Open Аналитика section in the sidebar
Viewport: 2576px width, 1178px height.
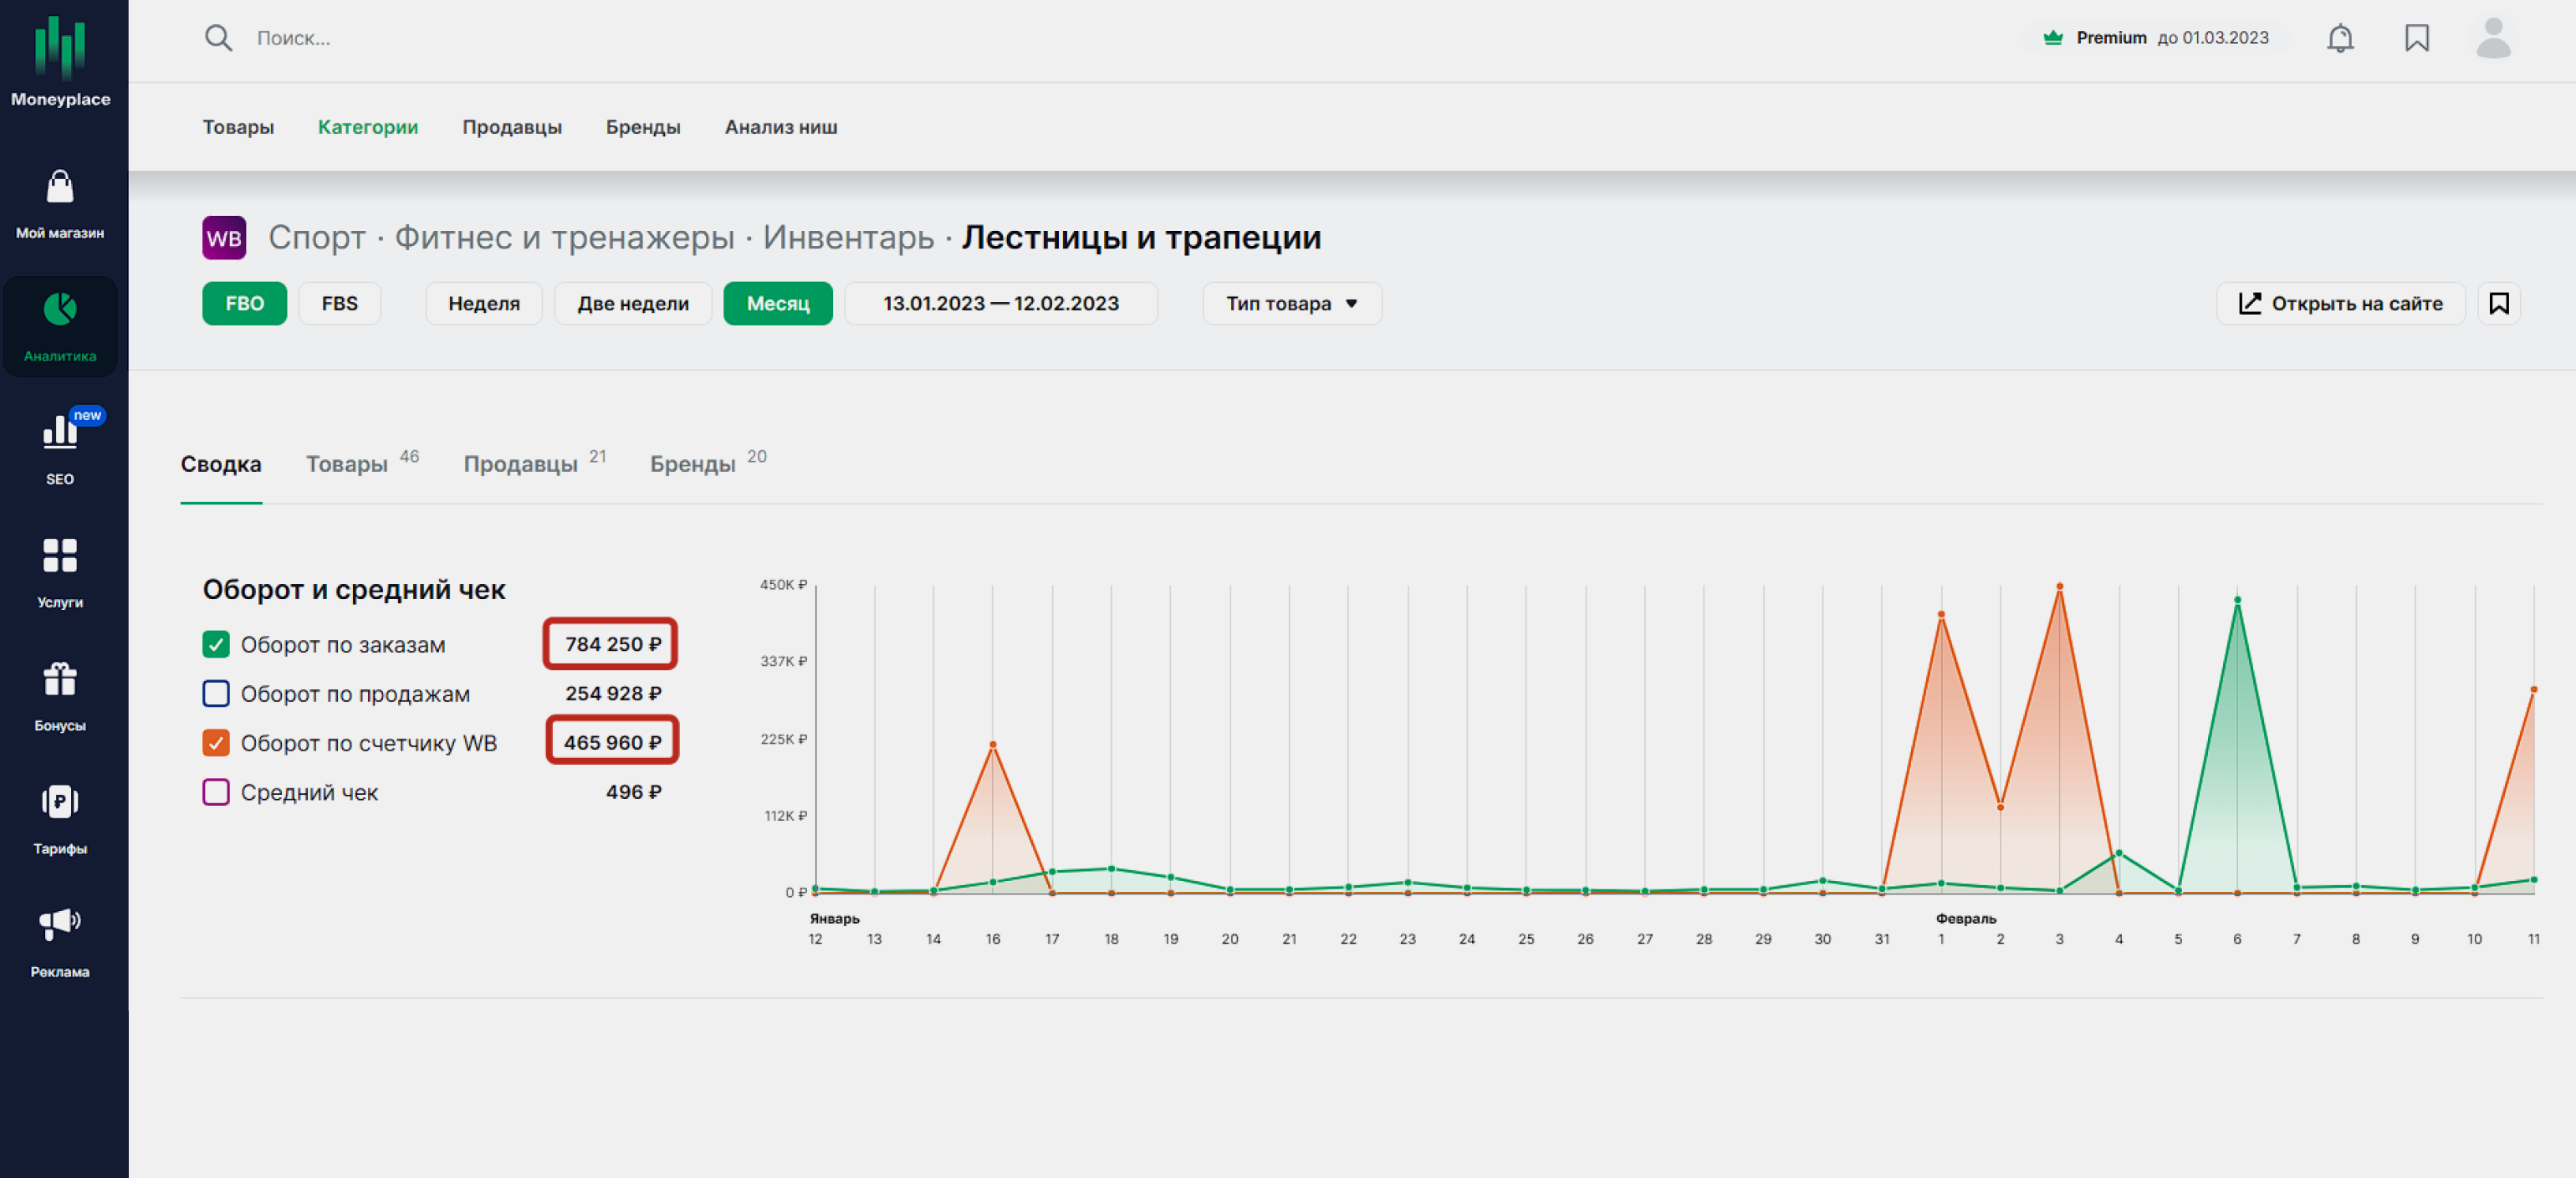tap(60, 326)
